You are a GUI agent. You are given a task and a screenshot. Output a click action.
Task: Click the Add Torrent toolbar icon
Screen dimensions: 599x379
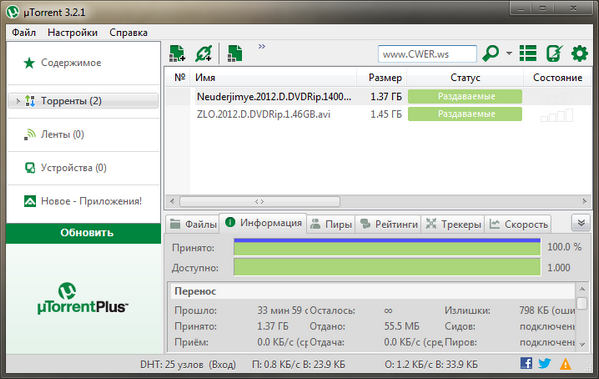pos(177,53)
